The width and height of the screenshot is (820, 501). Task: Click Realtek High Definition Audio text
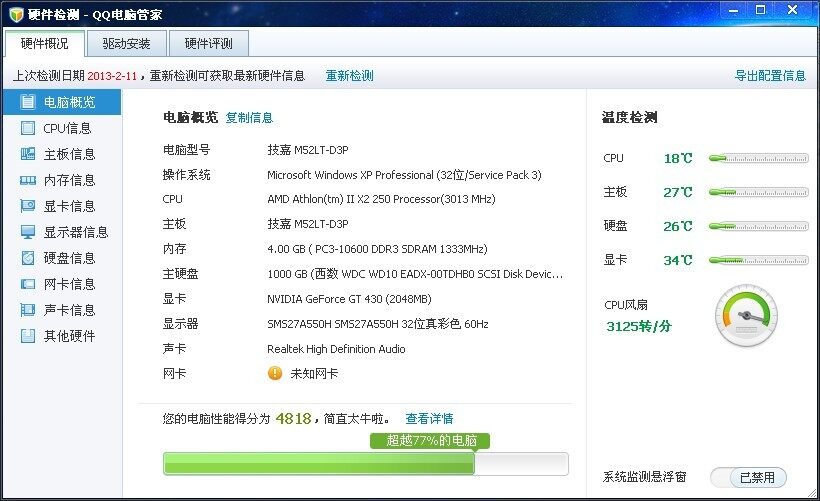pos(336,349)
